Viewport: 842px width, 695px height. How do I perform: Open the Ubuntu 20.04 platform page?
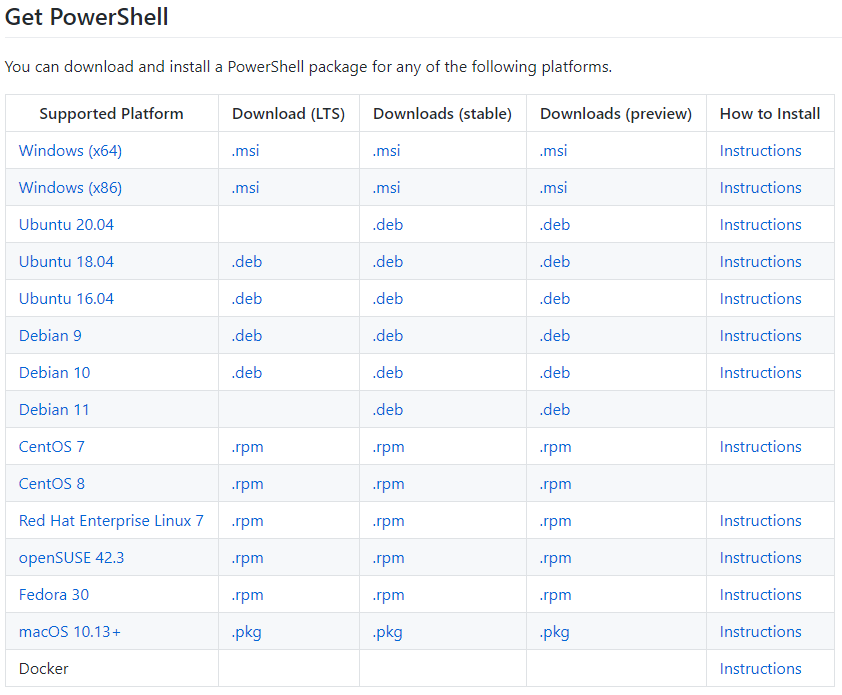[66, 224]
